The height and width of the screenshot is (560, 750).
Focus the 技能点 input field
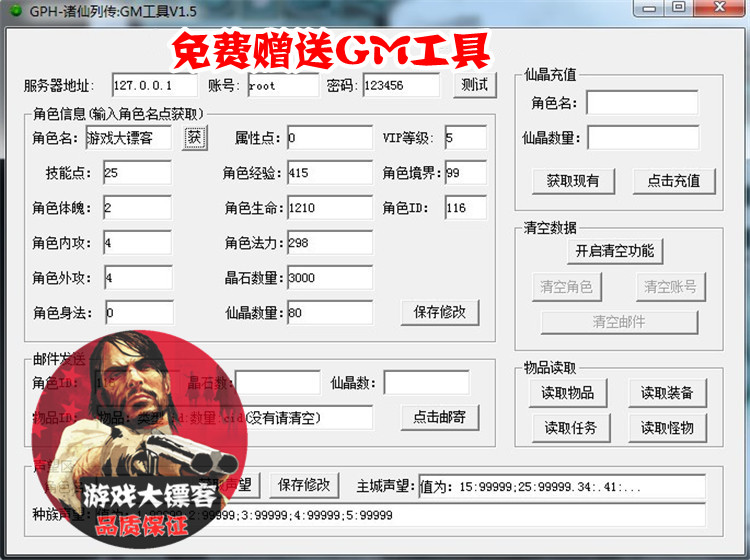coord(137,173)
